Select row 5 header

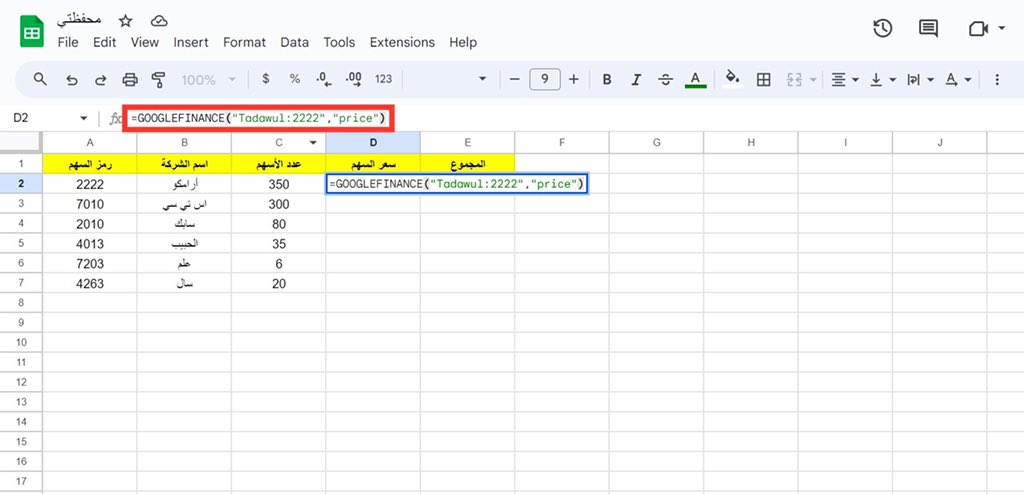point(21,244)
